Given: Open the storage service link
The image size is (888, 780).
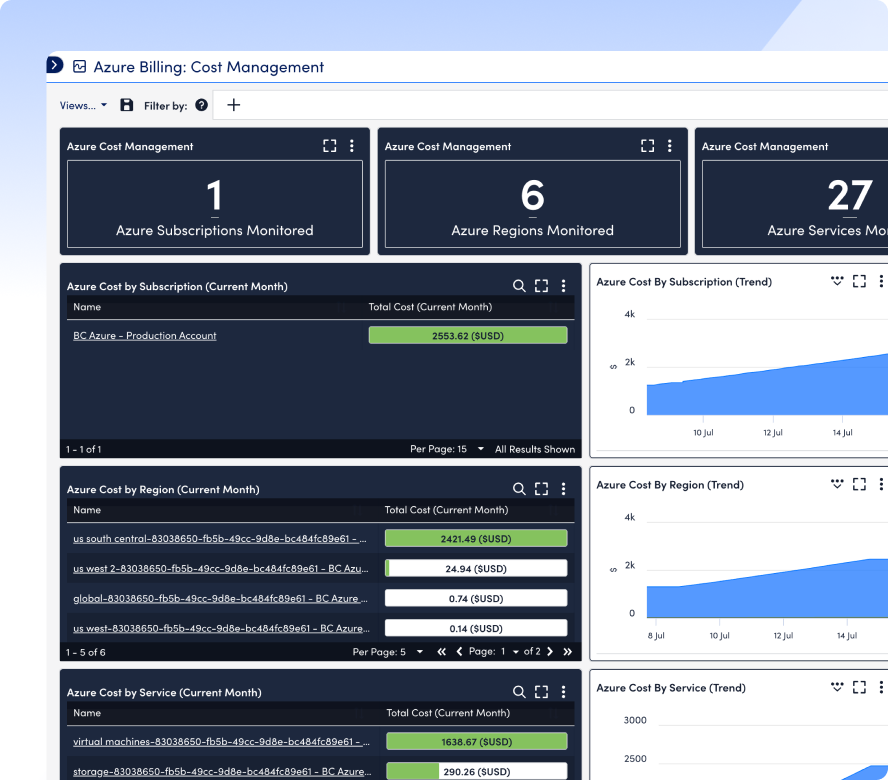Looking at the screenshot, I should pos(222,772).
